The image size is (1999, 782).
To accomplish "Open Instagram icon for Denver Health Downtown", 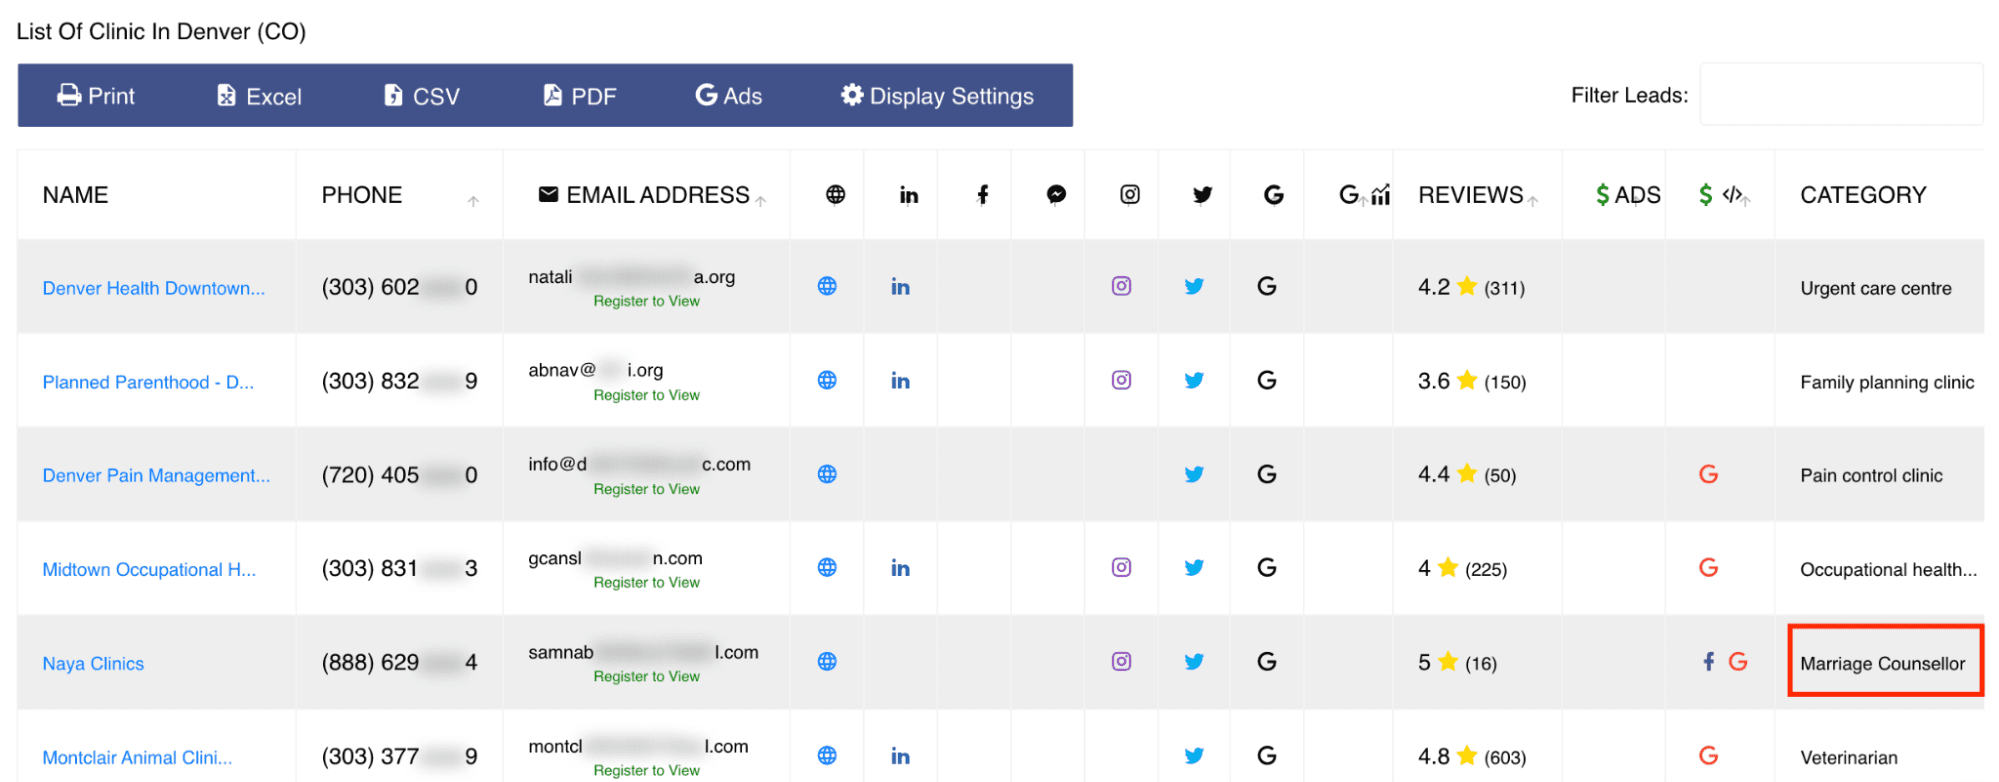I will click(x=1121, y=286).
